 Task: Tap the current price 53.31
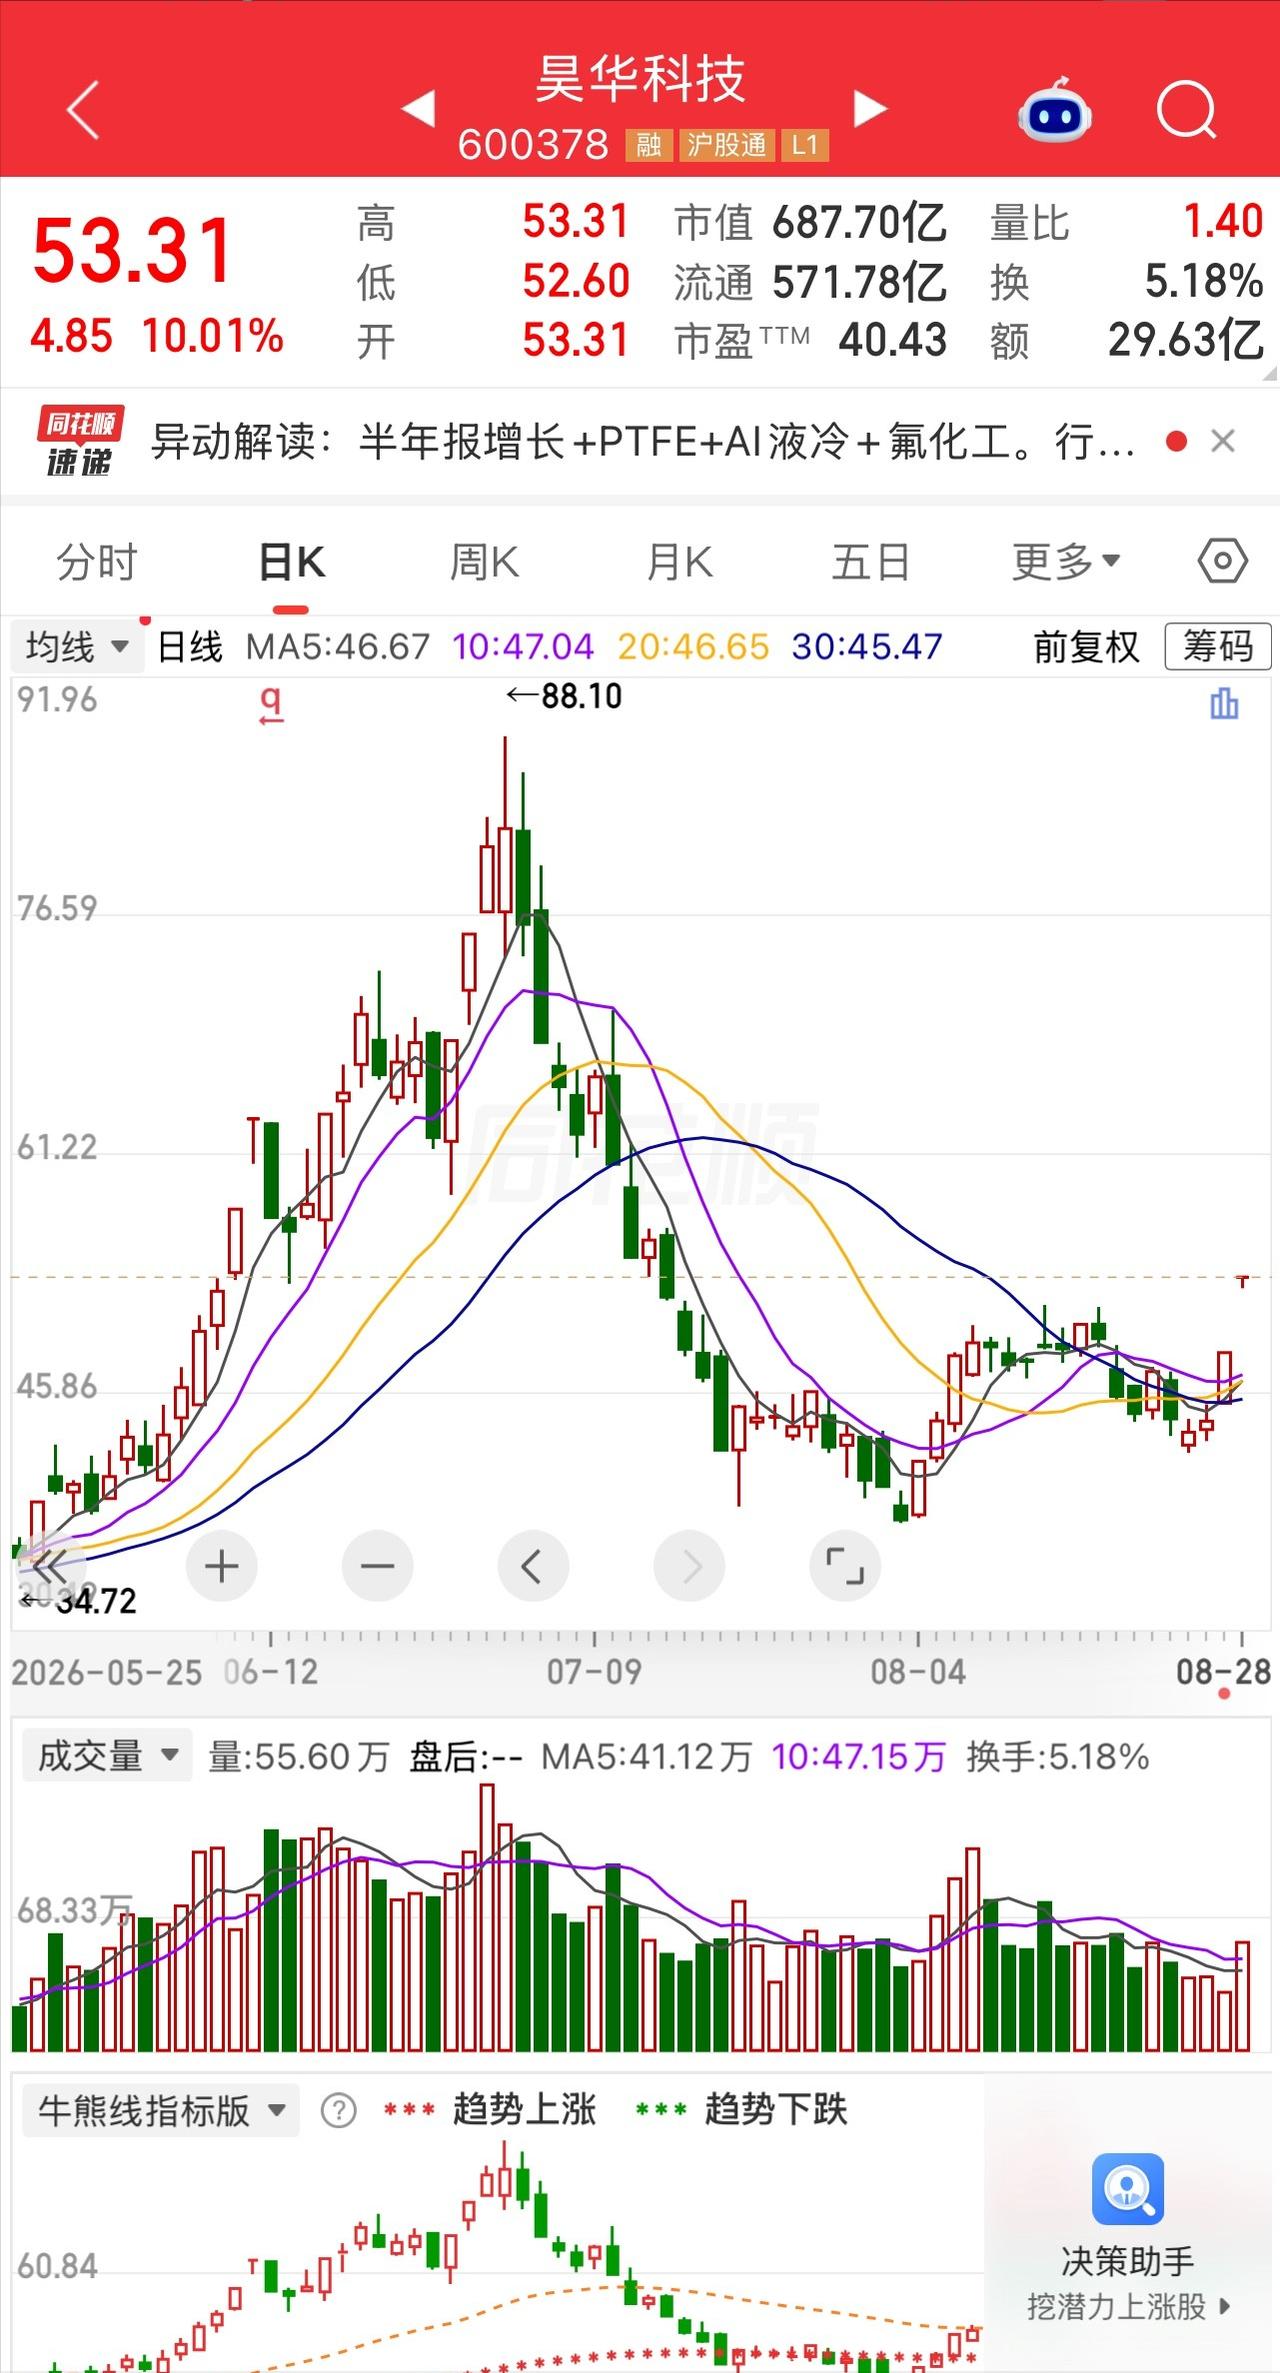coord(132,250)
